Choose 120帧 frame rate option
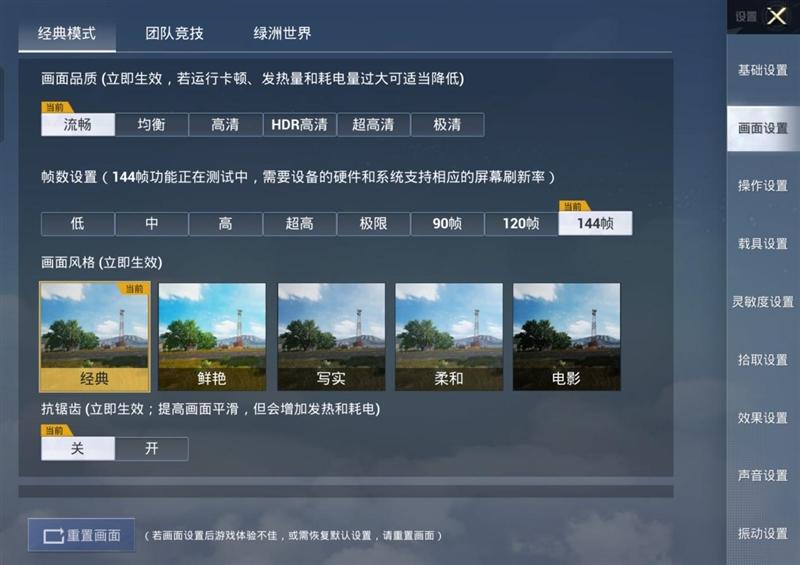 521,224
